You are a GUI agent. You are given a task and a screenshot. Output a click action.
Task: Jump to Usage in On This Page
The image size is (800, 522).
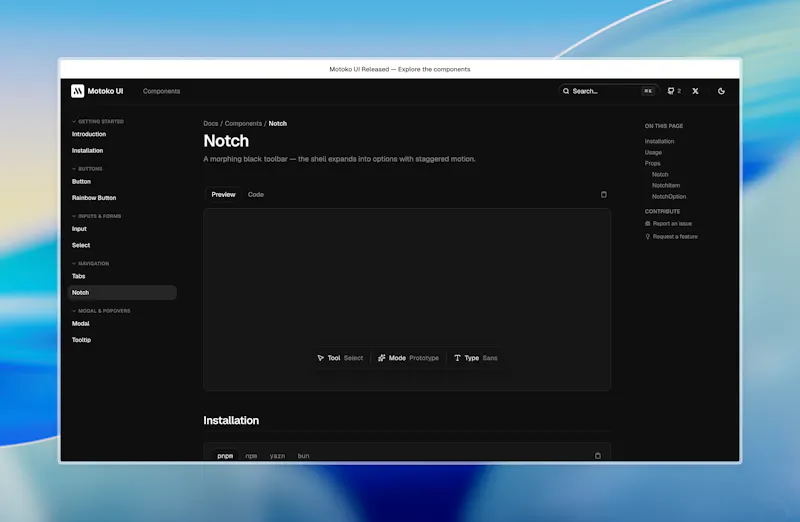(x=653, y=153)
